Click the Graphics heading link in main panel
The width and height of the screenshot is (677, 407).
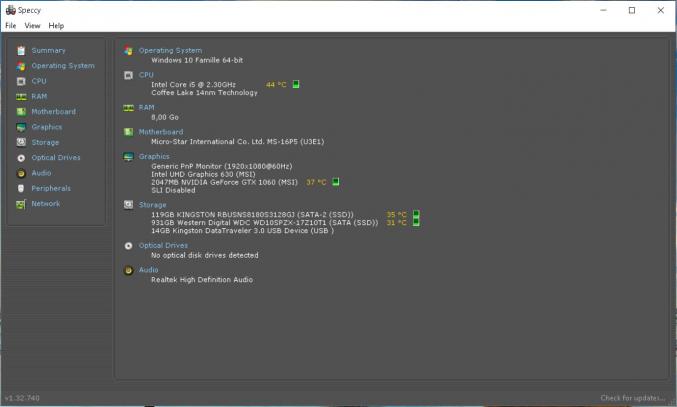(x=154, y=157)
